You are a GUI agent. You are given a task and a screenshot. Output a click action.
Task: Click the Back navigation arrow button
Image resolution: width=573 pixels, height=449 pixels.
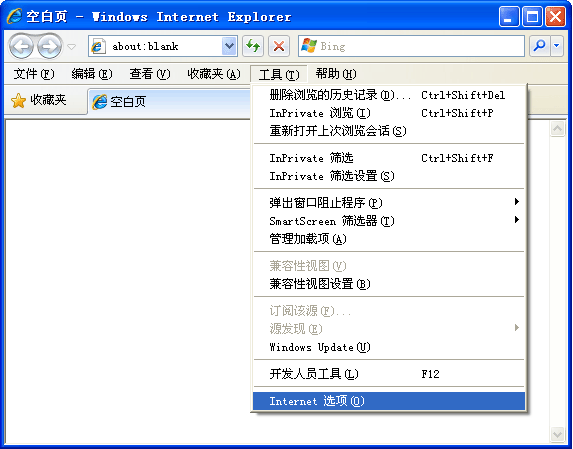[x=21, y=46]
